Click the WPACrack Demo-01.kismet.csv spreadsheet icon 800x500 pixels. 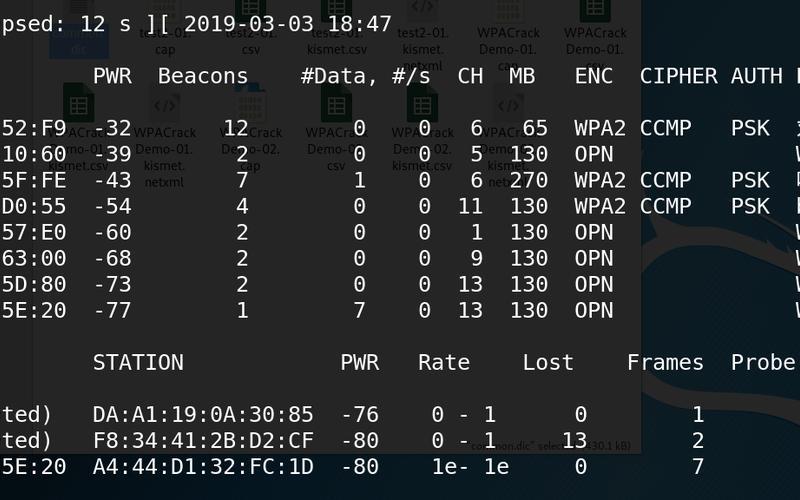pyautogui.click(x=79, y=128)
